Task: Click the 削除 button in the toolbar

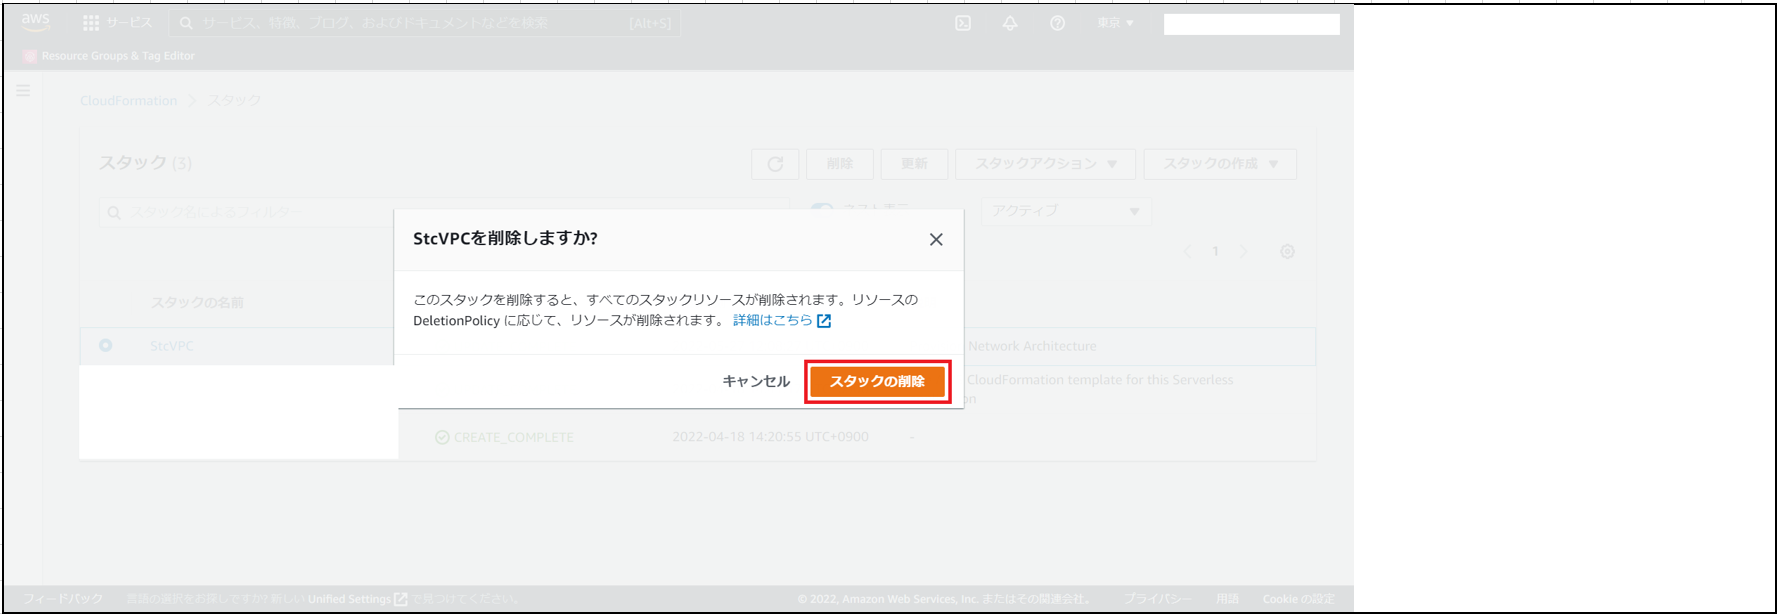Action: [840, 164]
